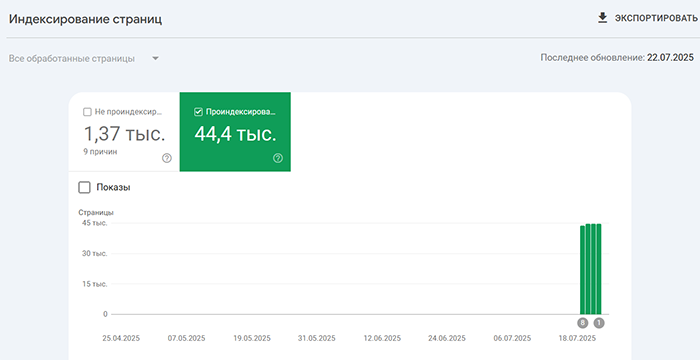Open the 'Все обработанные страницы' filter dropdown
700x360 pixels.
point(84,59)
